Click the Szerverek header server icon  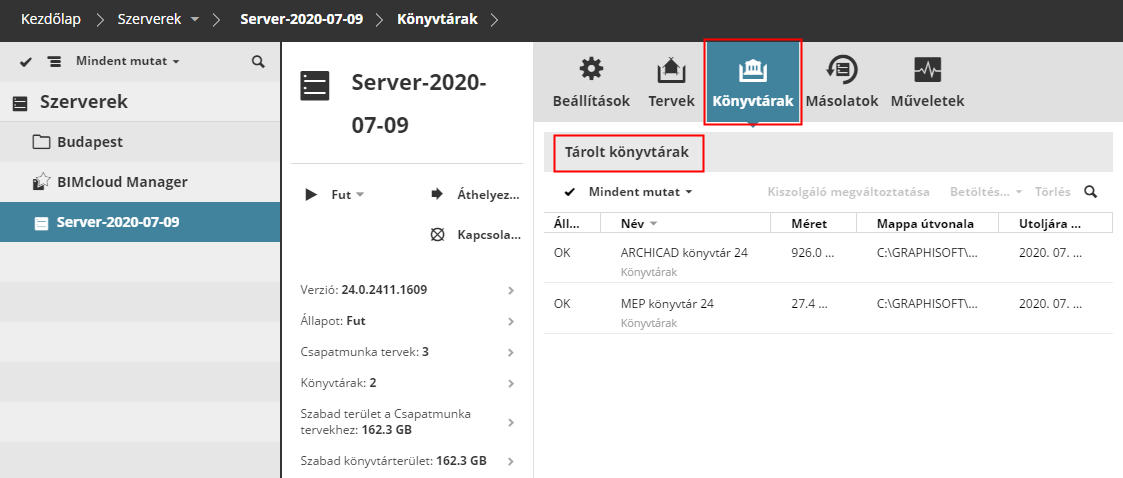coord(21,103)
